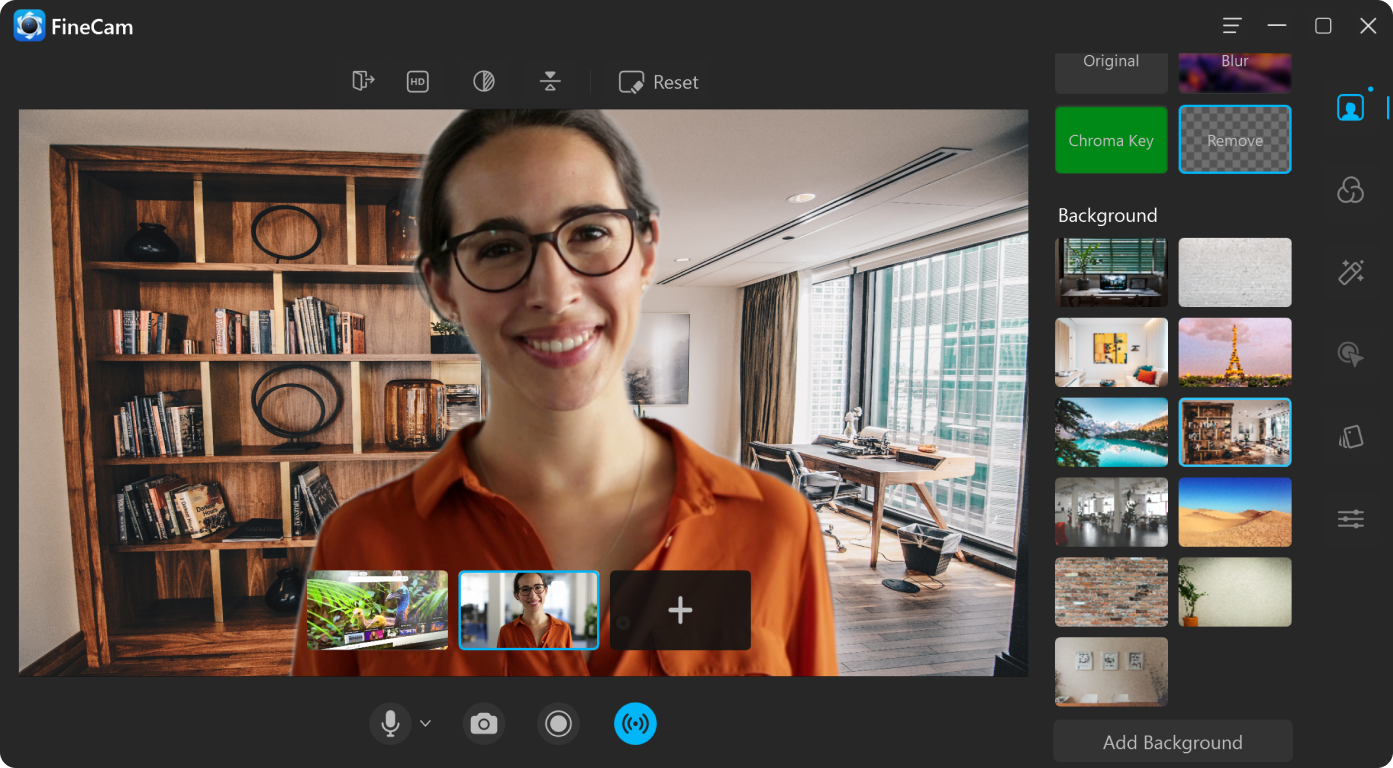Choose the bookshelf office background thumbnail
Image resolution: width=1393 pixels, height=768 pixels.
1235,432
